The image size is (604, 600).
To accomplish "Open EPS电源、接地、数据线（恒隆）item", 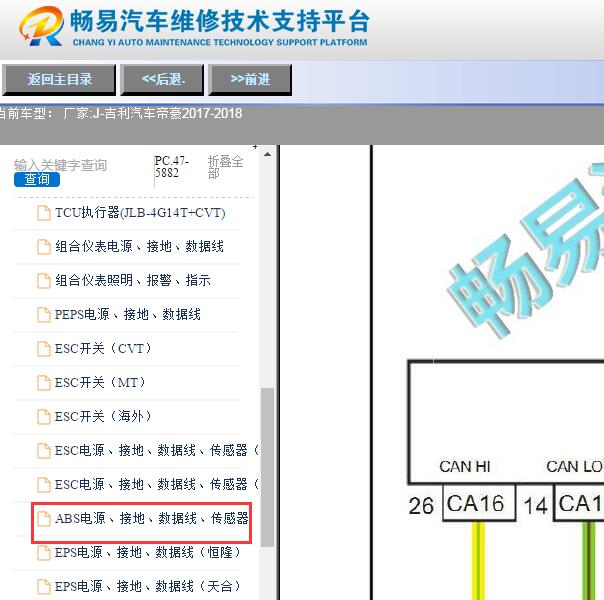I will point(149,552).
